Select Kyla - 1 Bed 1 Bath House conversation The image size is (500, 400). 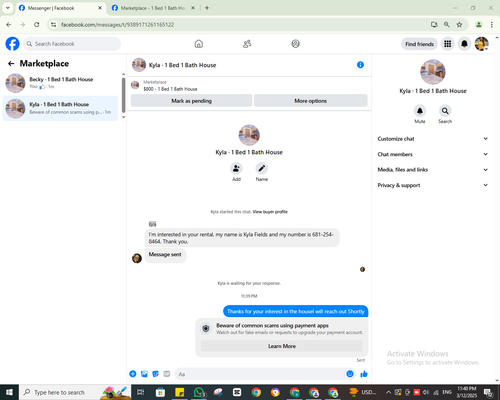[x=60, y=108]
